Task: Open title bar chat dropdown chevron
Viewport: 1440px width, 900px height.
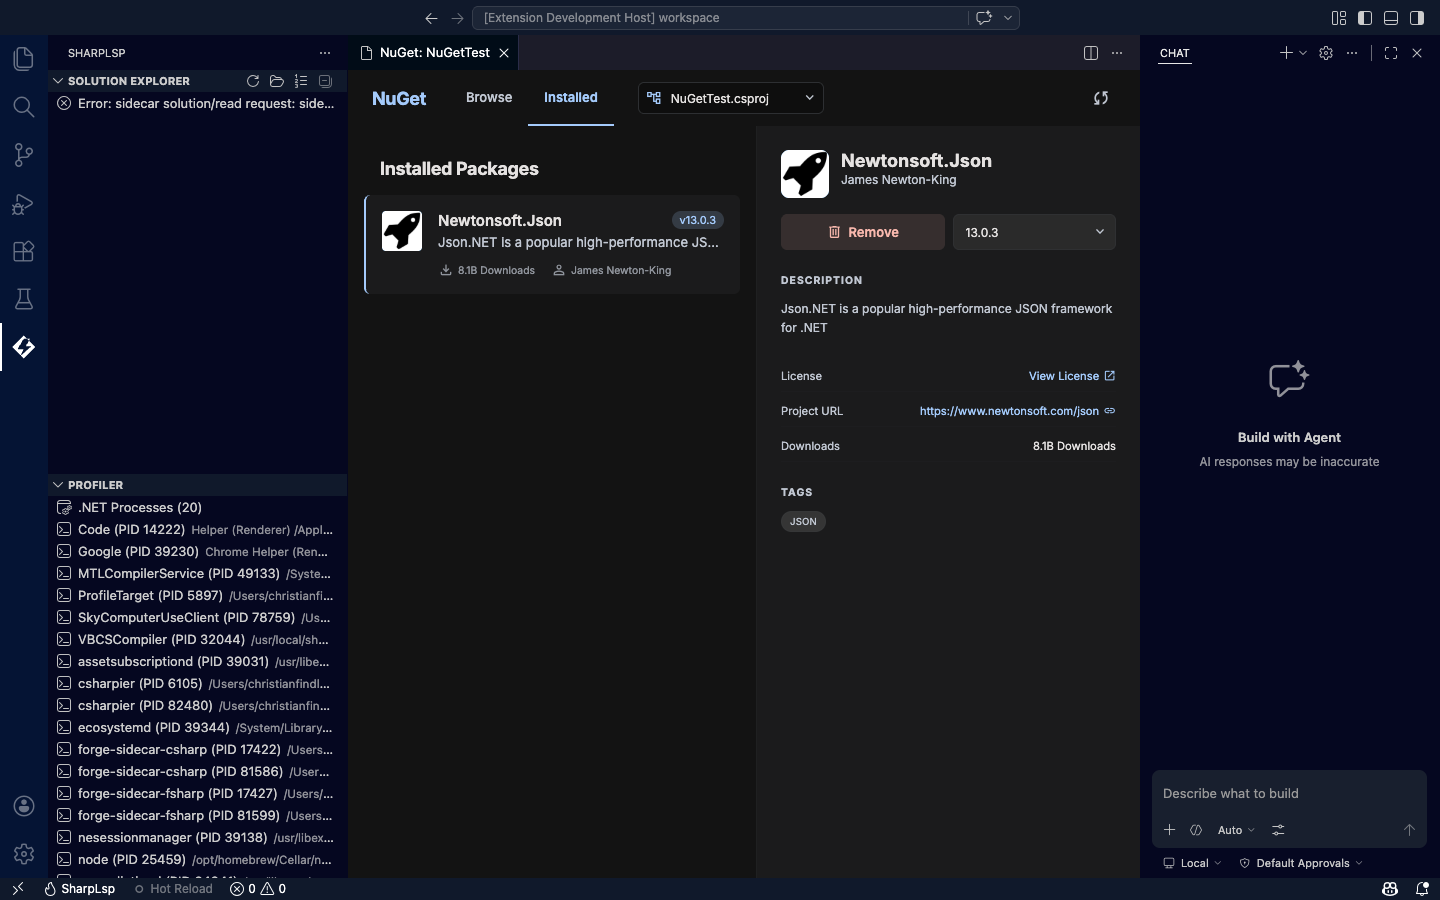Action: pyautogui.click(x=1008, y=18)
